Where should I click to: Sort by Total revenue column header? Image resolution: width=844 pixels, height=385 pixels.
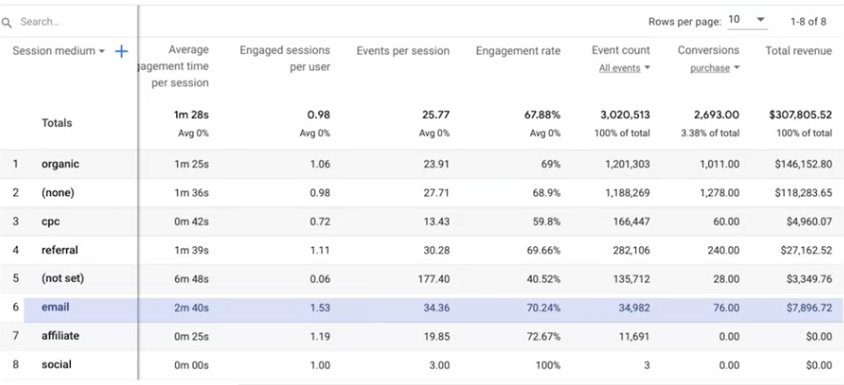click(x=799, y=51)
